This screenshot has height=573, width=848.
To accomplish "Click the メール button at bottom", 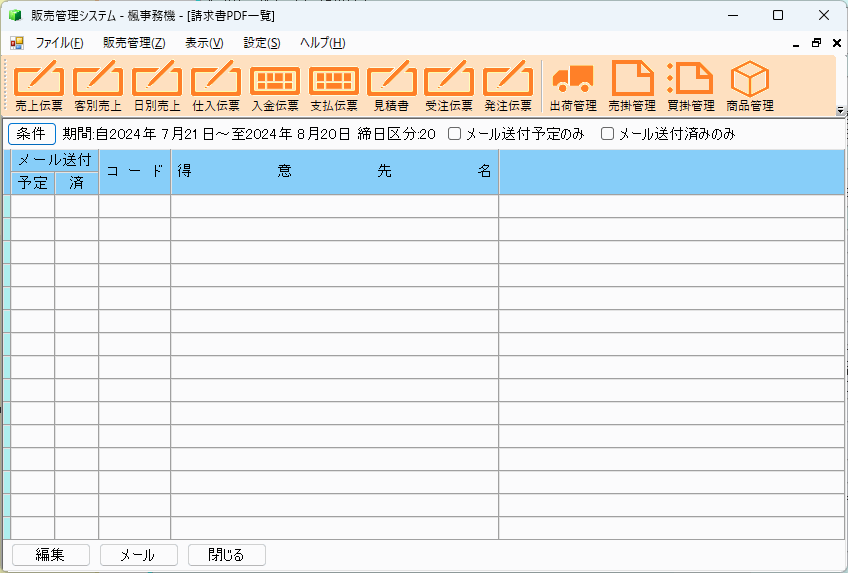I will tap(139, 555).
